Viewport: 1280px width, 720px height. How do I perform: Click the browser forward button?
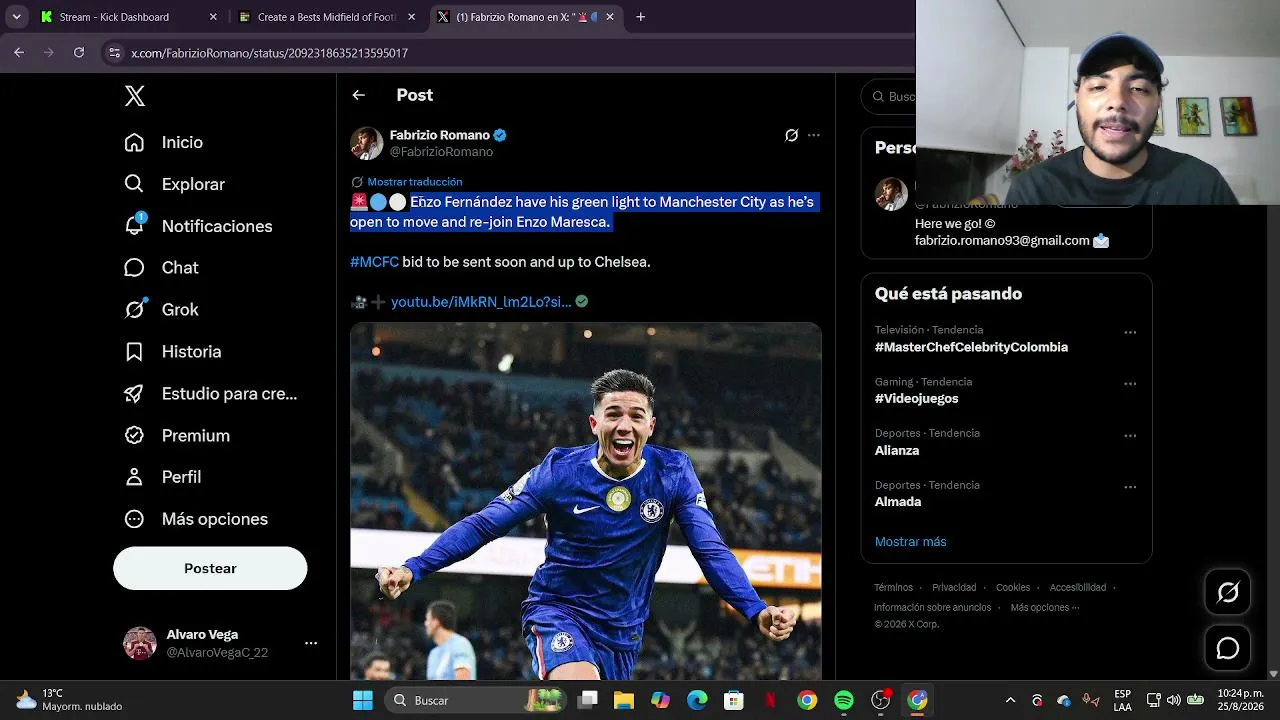pos(49,53)
